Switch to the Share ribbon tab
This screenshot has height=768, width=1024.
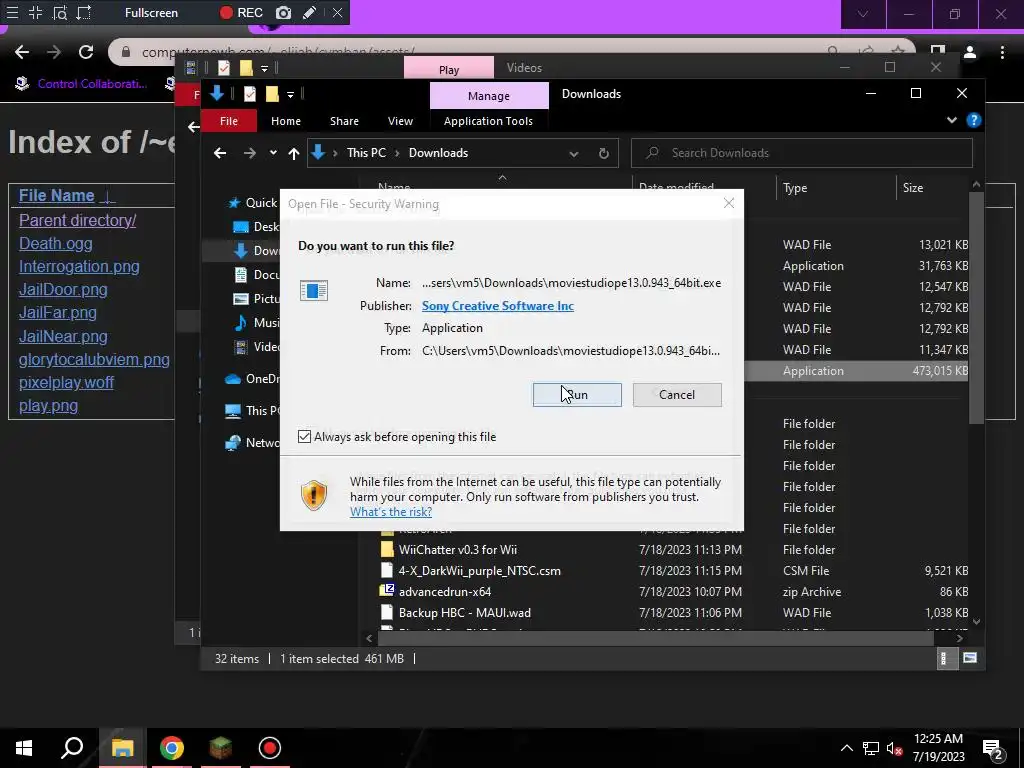(x=344, y=121)
